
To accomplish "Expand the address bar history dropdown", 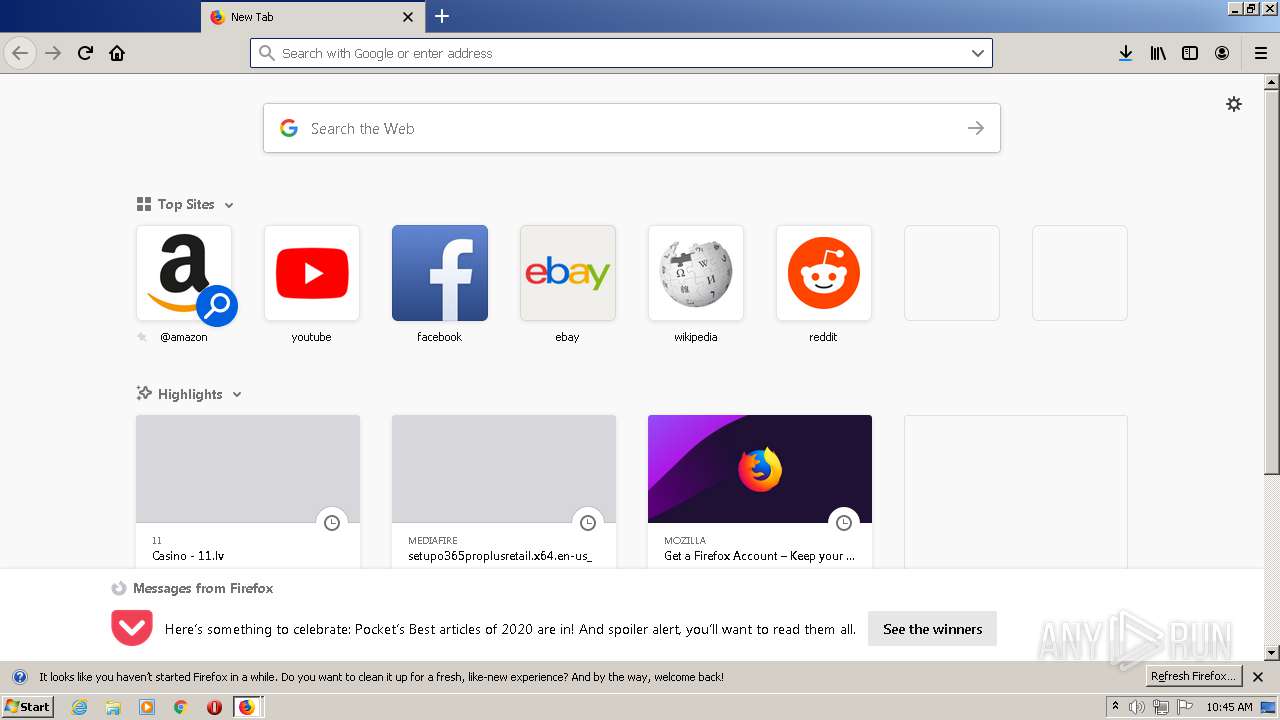I will (978, 53).
